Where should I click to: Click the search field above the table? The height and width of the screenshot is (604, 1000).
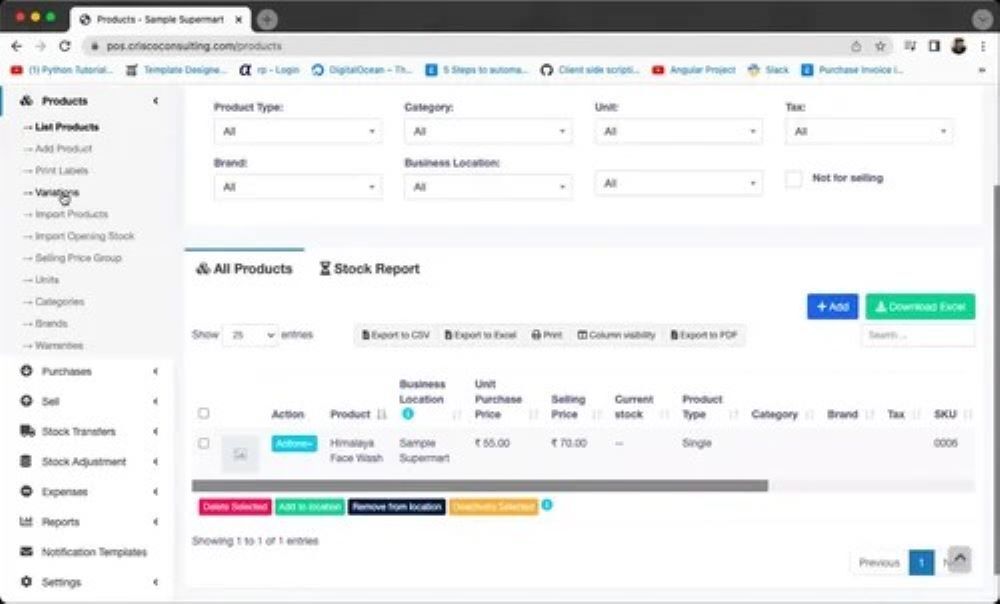pyautogui.click(x=917, y=336)
